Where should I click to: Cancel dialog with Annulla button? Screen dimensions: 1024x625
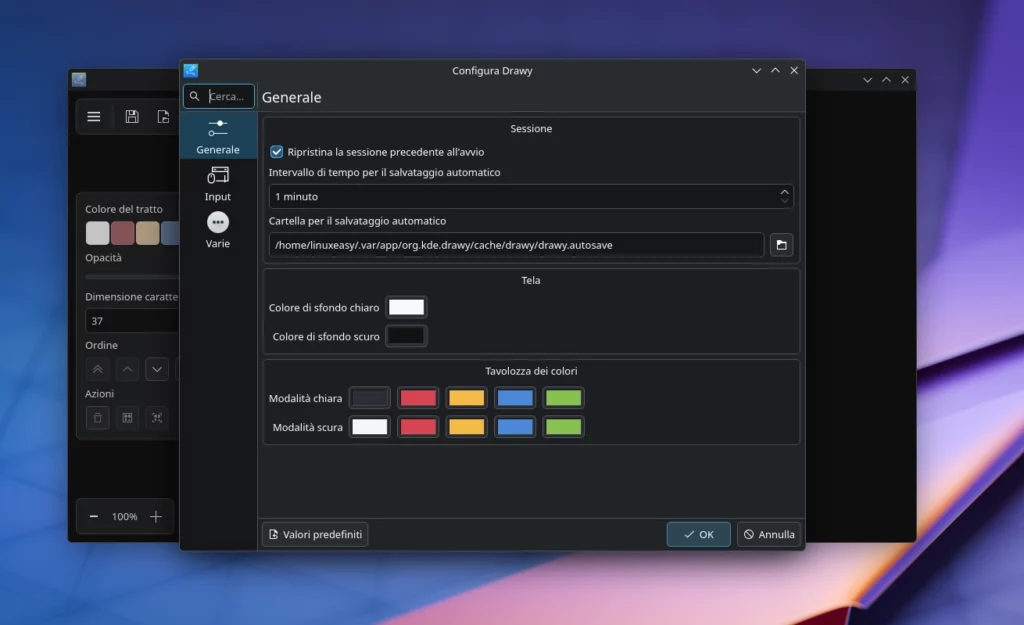[x=769, y=534]
